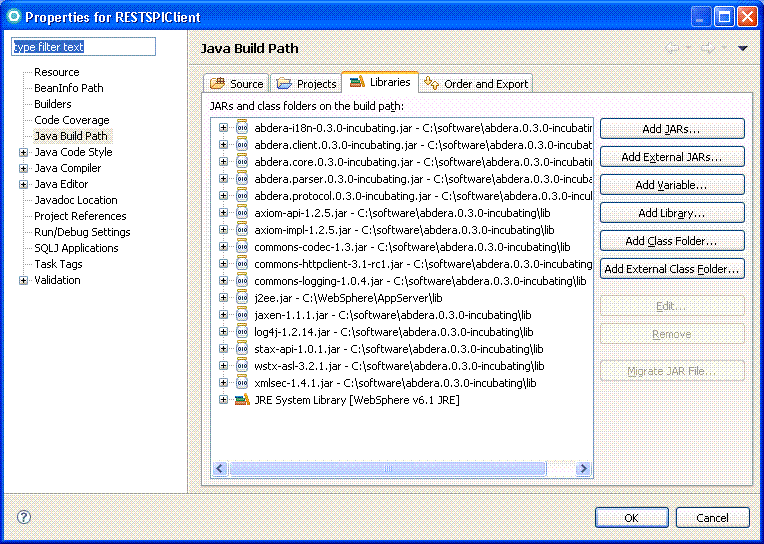Click the jar icon of xmlsec-1.4.1.jar
The height and width of the screenshot is (544, 764).
point(242,383)
